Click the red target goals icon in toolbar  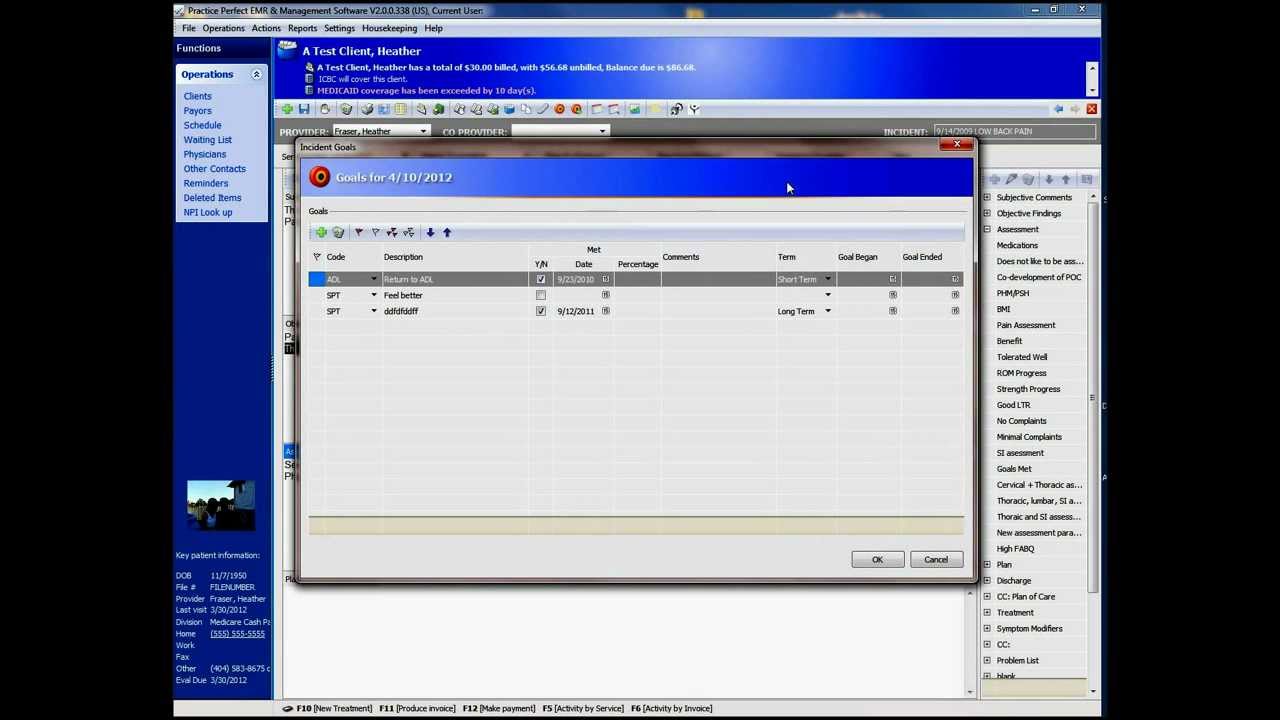pyautogui.click(x=559, y=109)
